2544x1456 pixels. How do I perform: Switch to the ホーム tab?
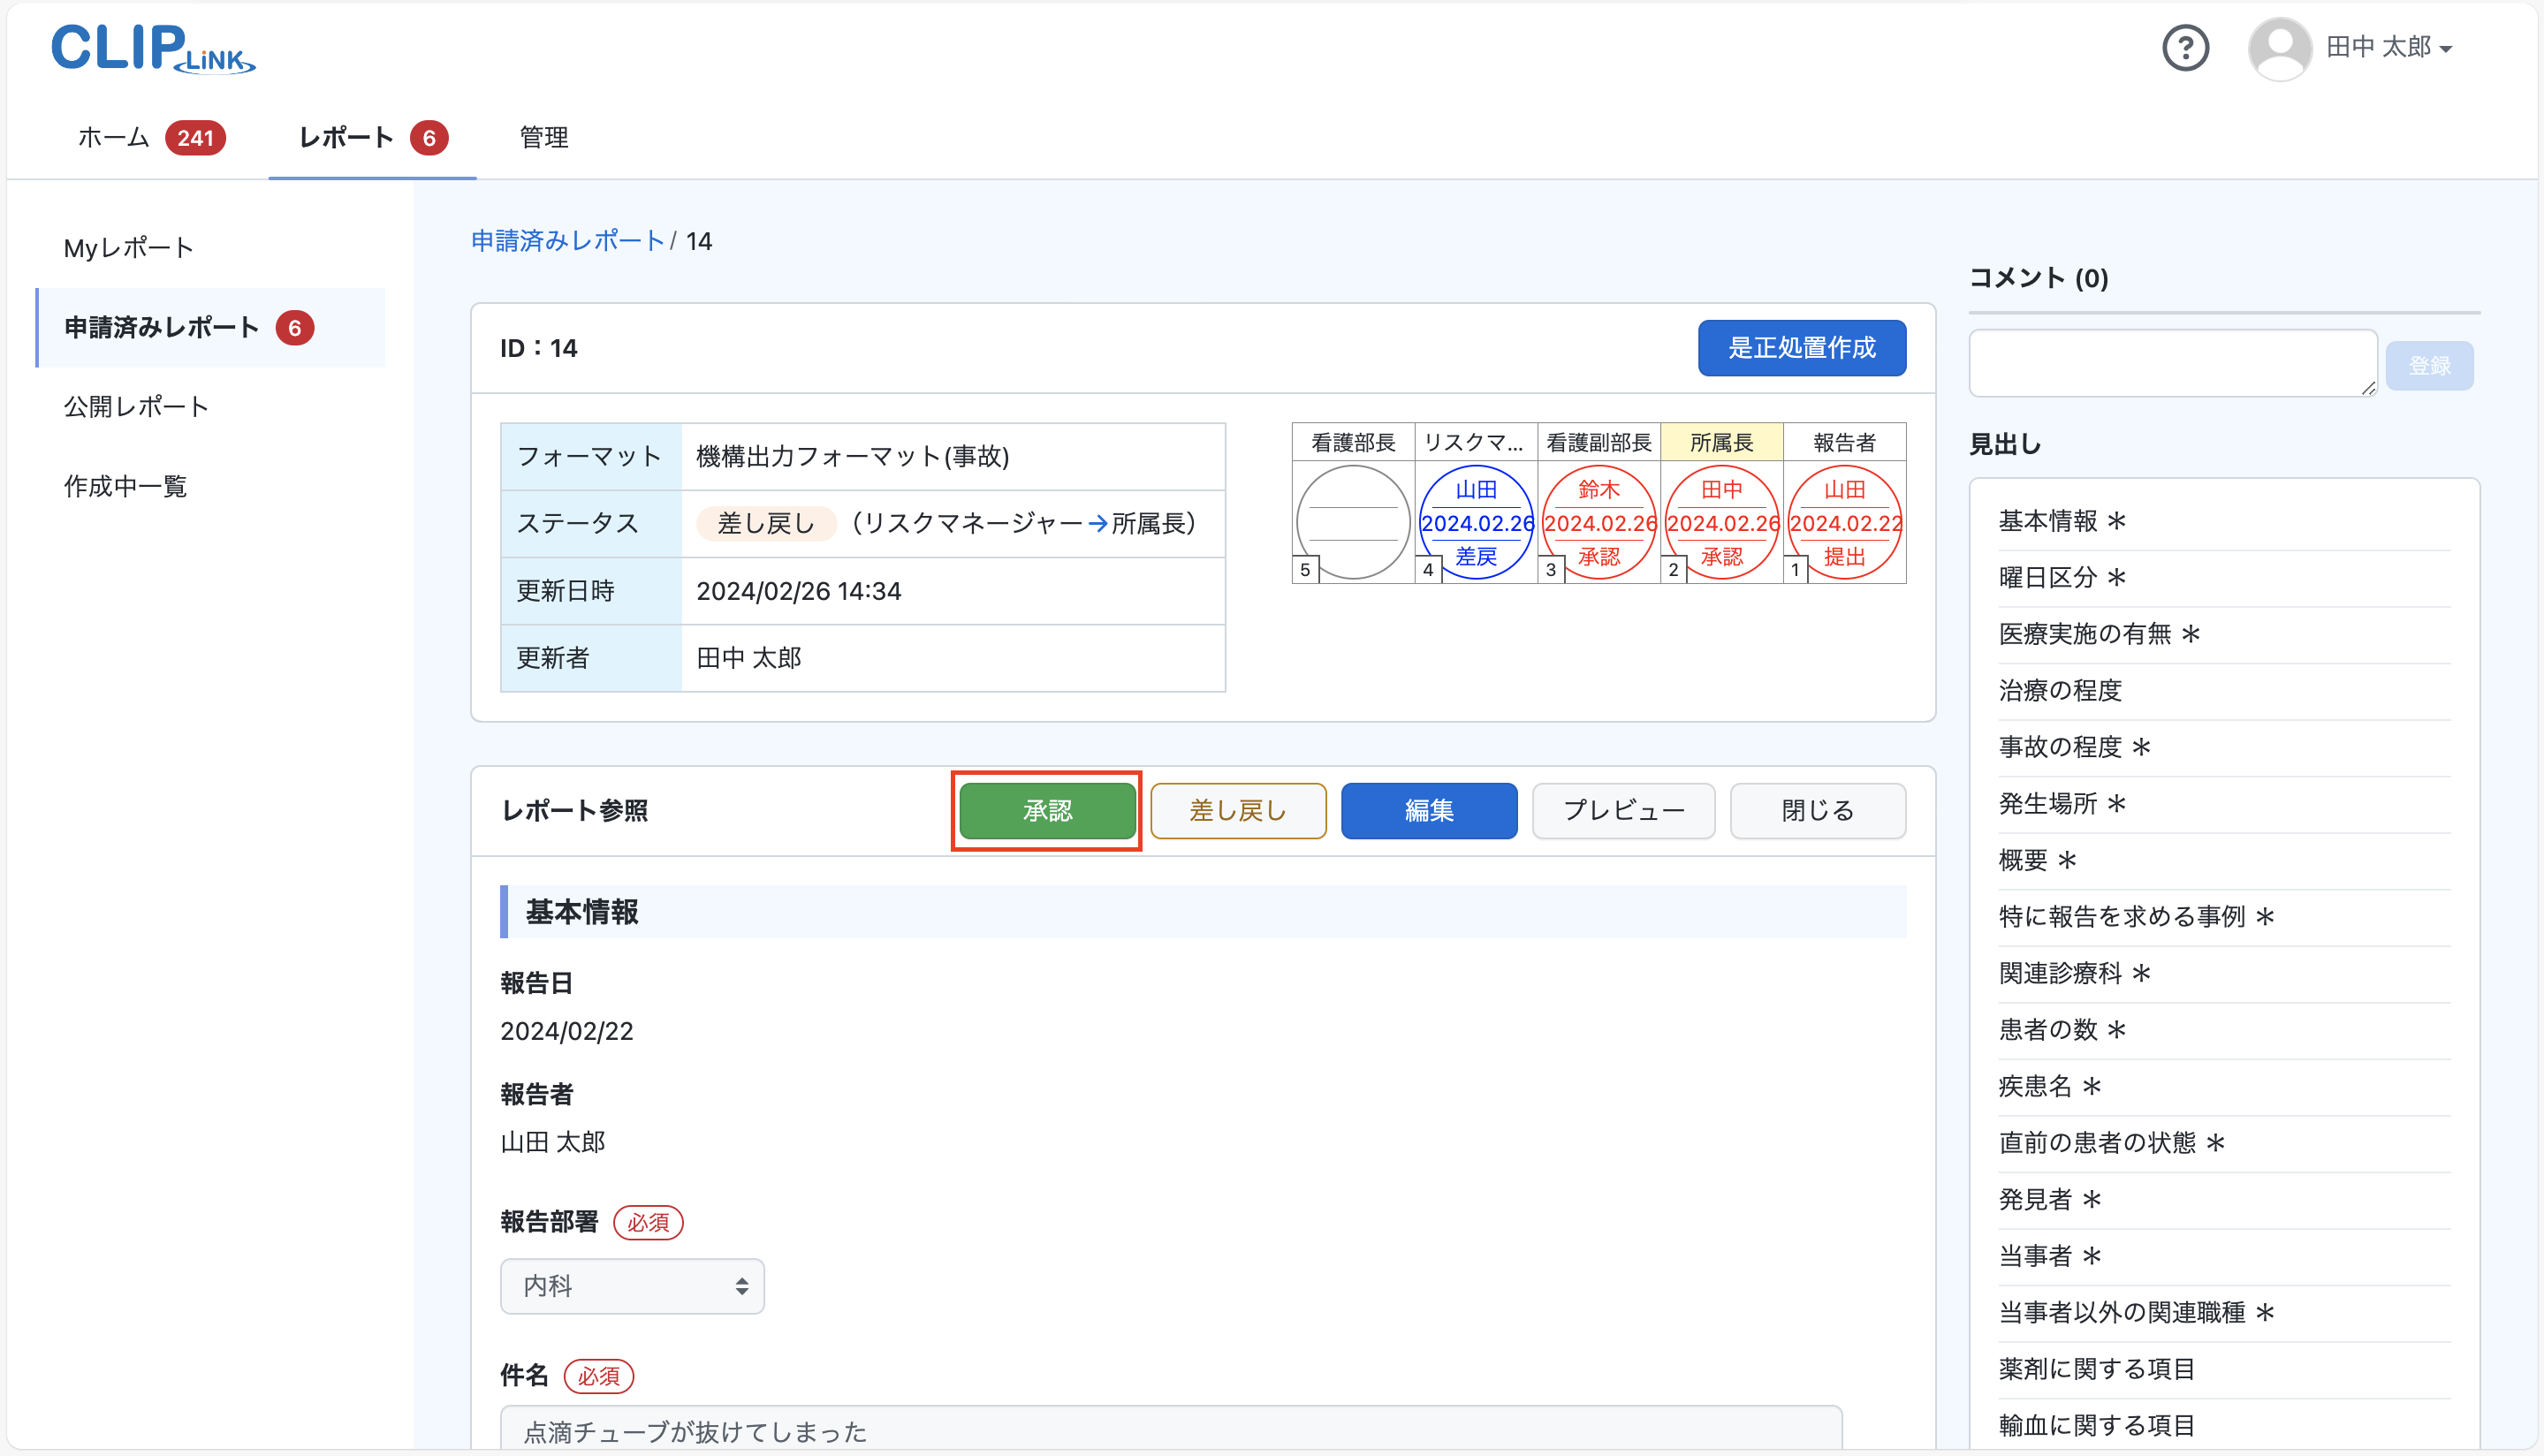pyautogui.click(x=112, y=138)
